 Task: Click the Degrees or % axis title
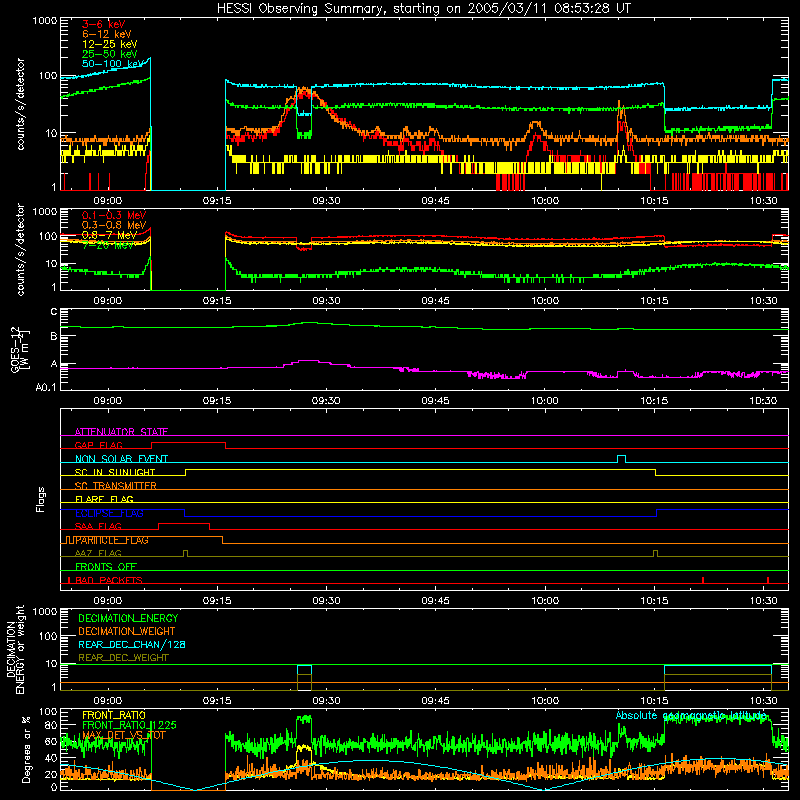tap(26, 749)
